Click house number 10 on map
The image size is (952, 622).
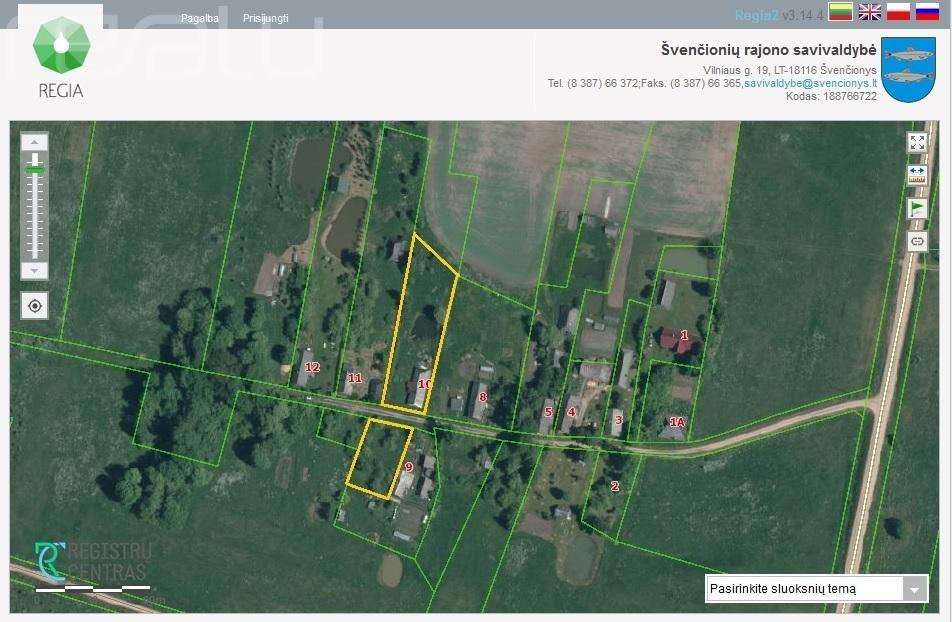tap(424, 384)
